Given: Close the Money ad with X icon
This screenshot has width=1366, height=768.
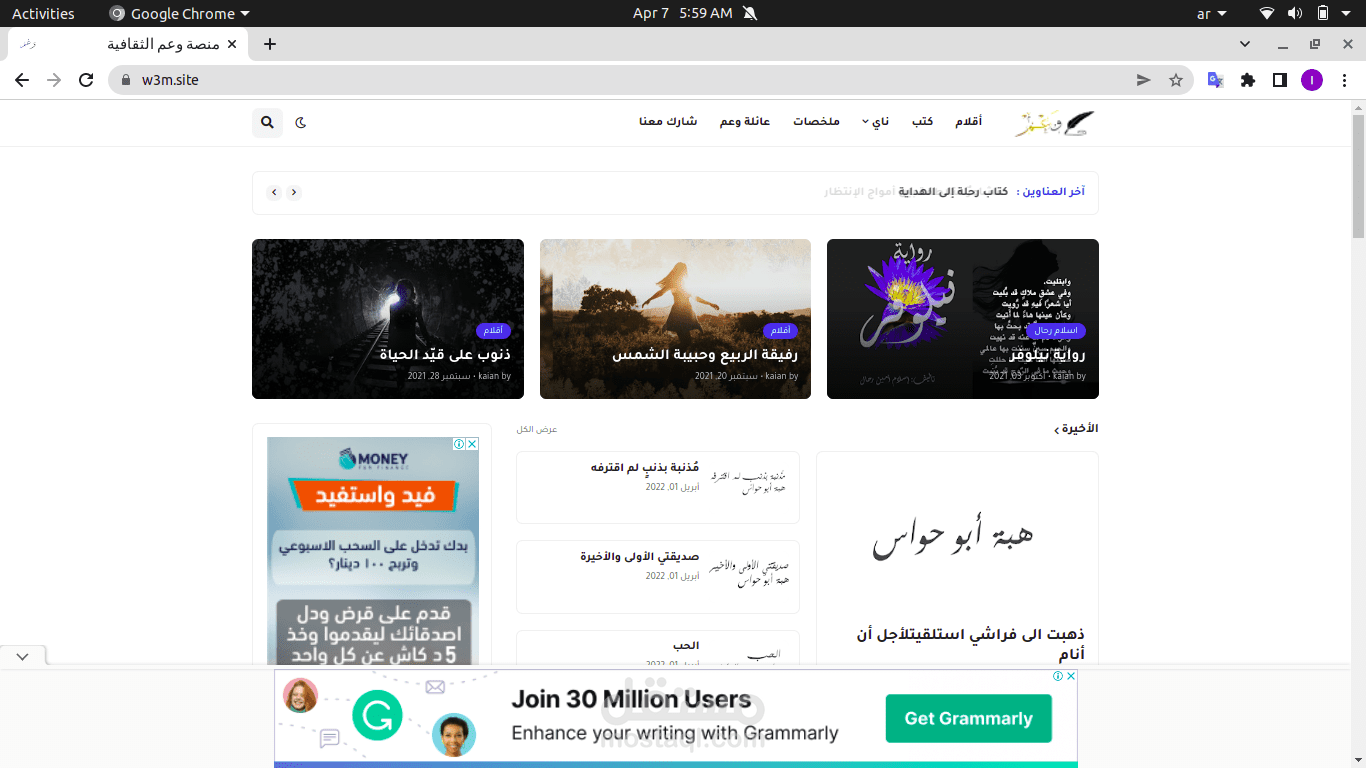Looking at the screenshot, I should click(473, 444).
